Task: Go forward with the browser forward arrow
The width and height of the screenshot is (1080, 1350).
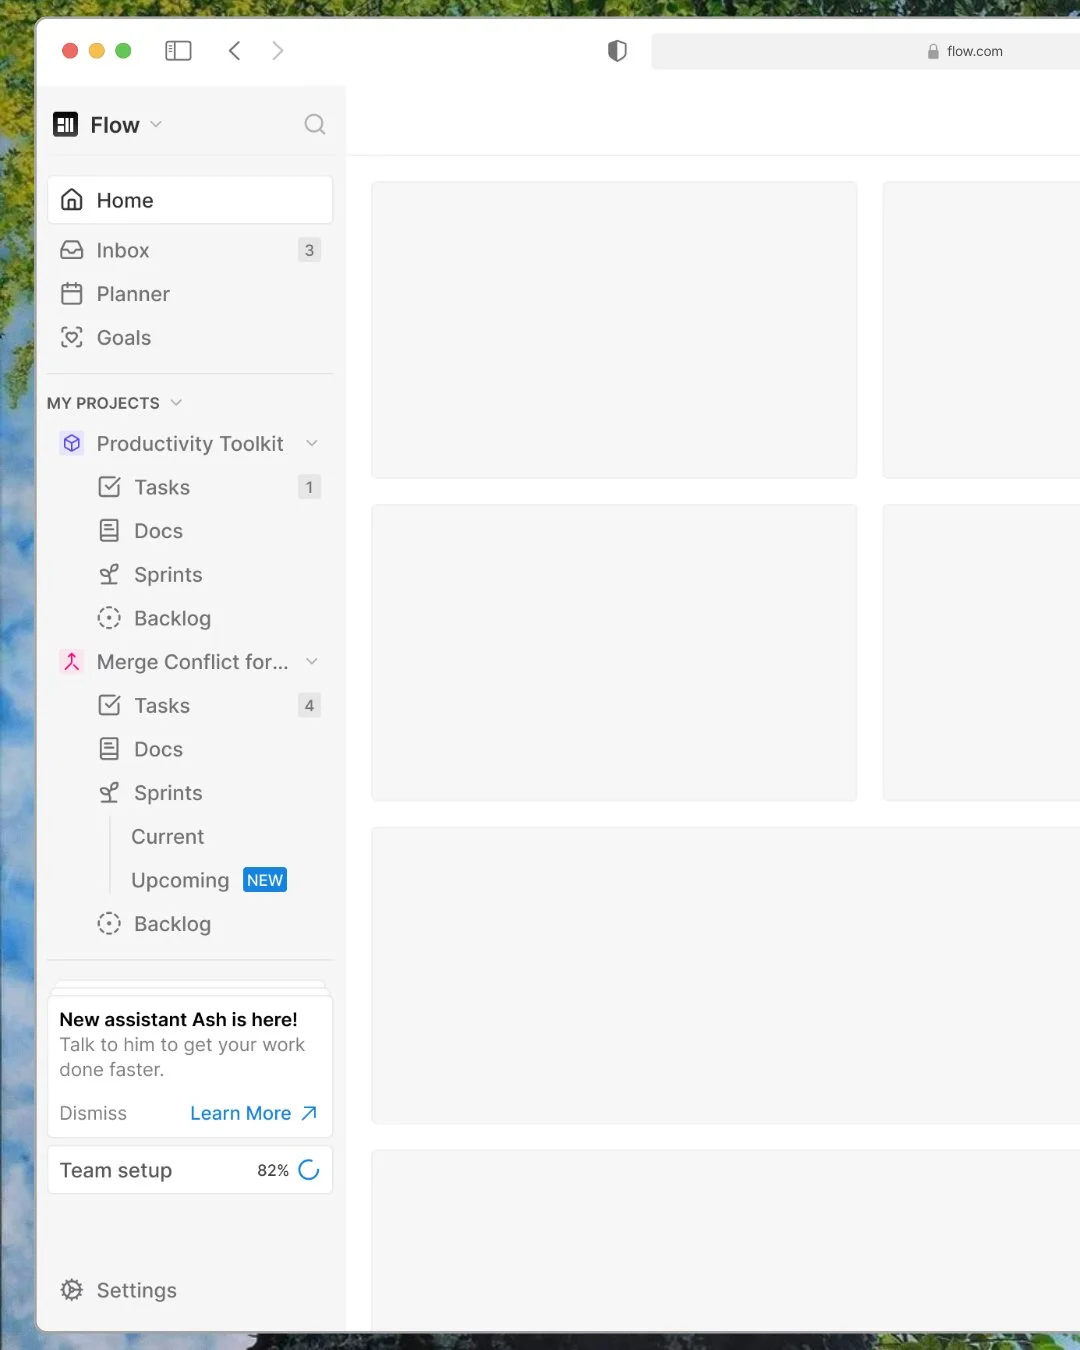Action: pyautogui.click(x=278, y=51)
